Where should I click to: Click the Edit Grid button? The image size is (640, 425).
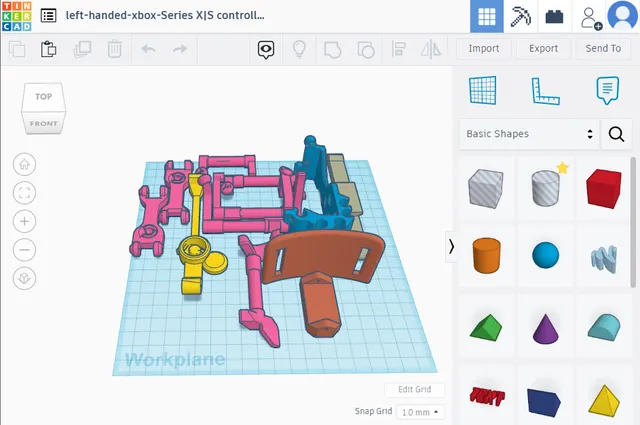coord(414,389)
